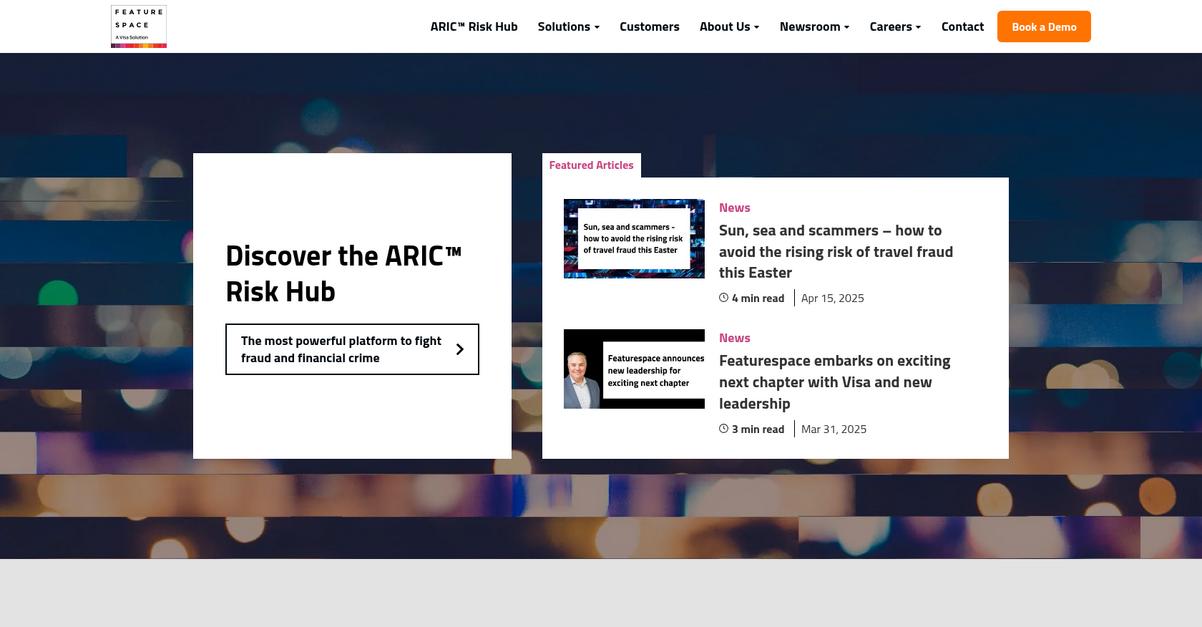1202x627 pixels.
Task: Open the Sun, sea and scammers thumbnail
Action: [x=634, y=238]
